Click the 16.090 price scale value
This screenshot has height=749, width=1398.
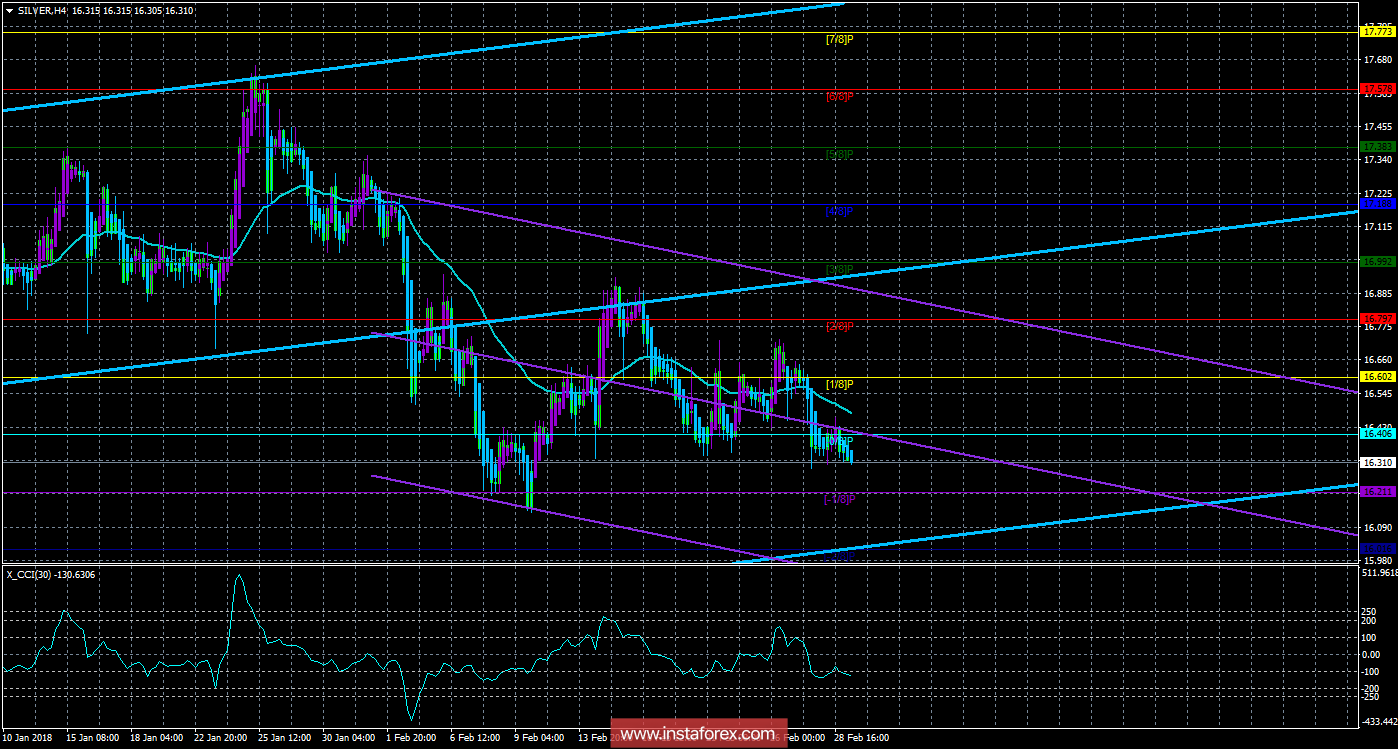point(1376,527)
